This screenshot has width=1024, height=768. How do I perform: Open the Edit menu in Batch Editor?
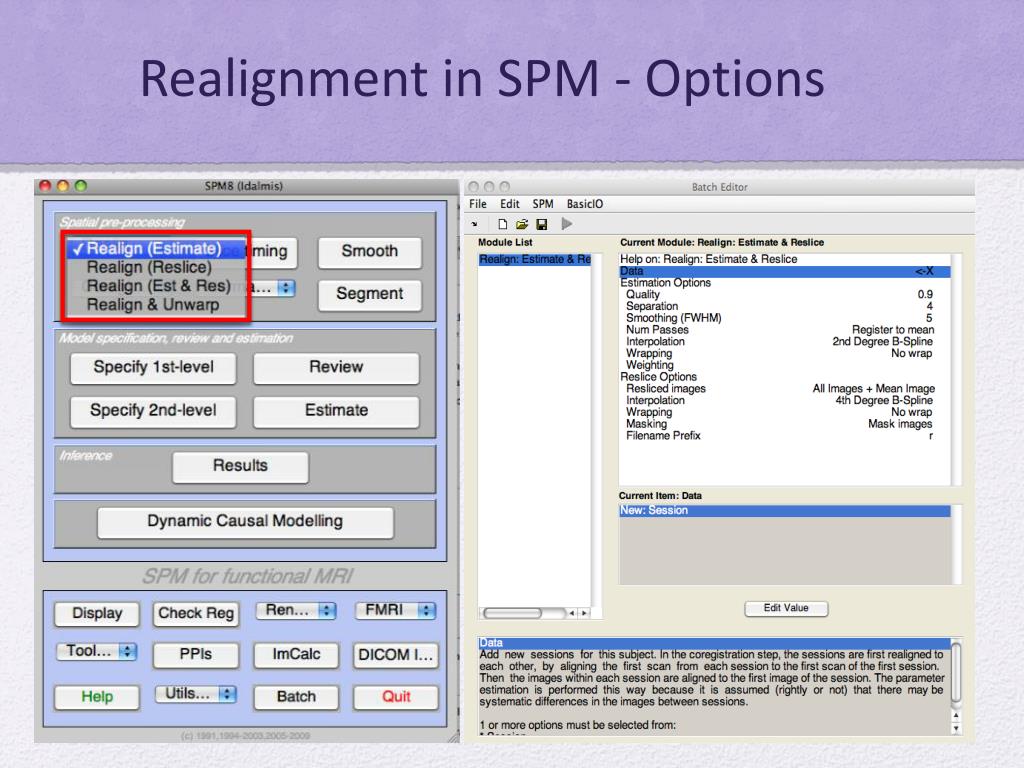pyautogui.click(x=509, y=204)
